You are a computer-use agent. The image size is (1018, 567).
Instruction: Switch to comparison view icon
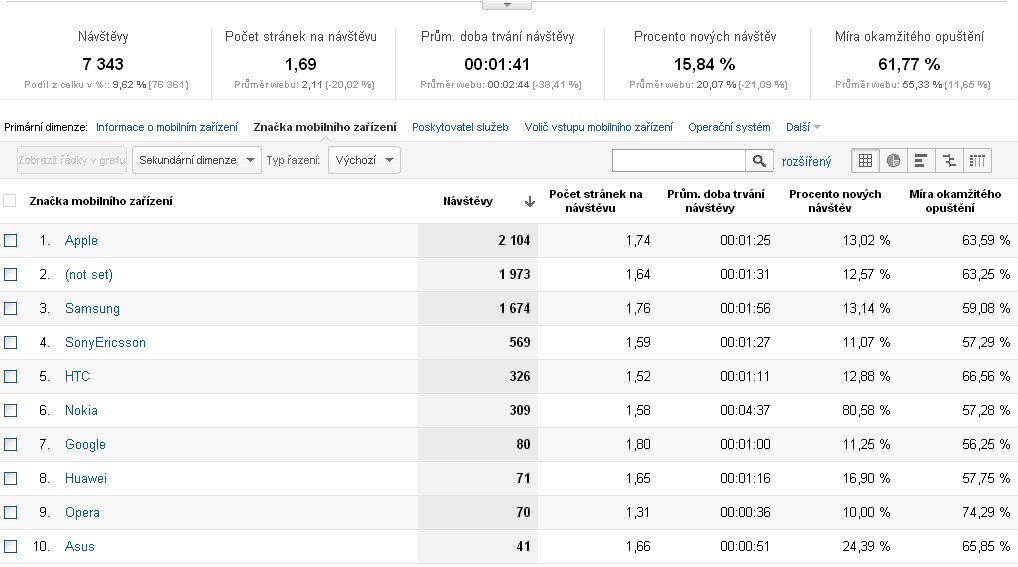tap(949, 160)
